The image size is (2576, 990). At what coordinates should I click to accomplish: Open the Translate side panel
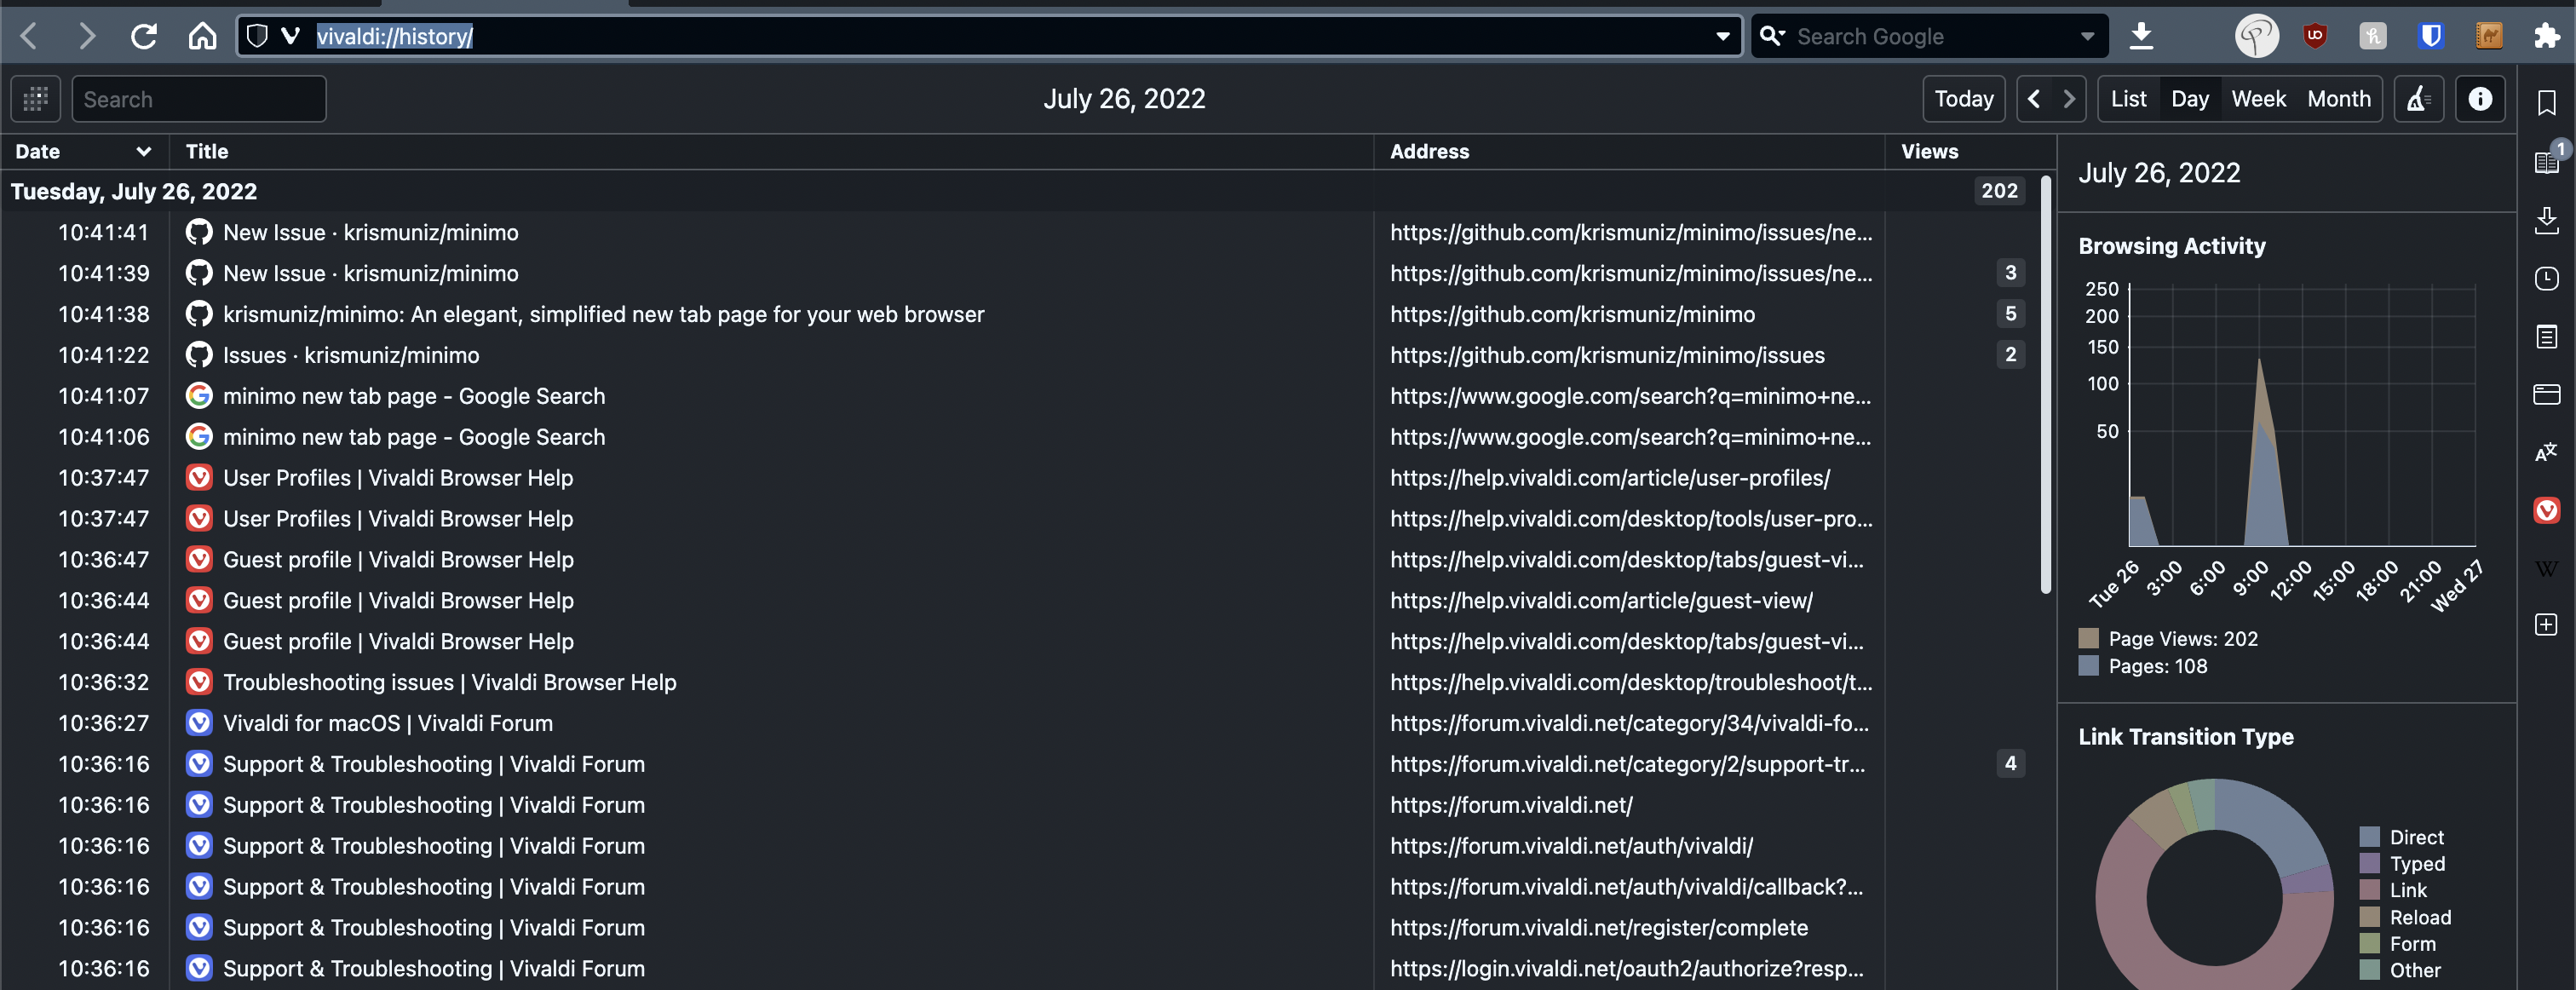(x=2546, y=452)
